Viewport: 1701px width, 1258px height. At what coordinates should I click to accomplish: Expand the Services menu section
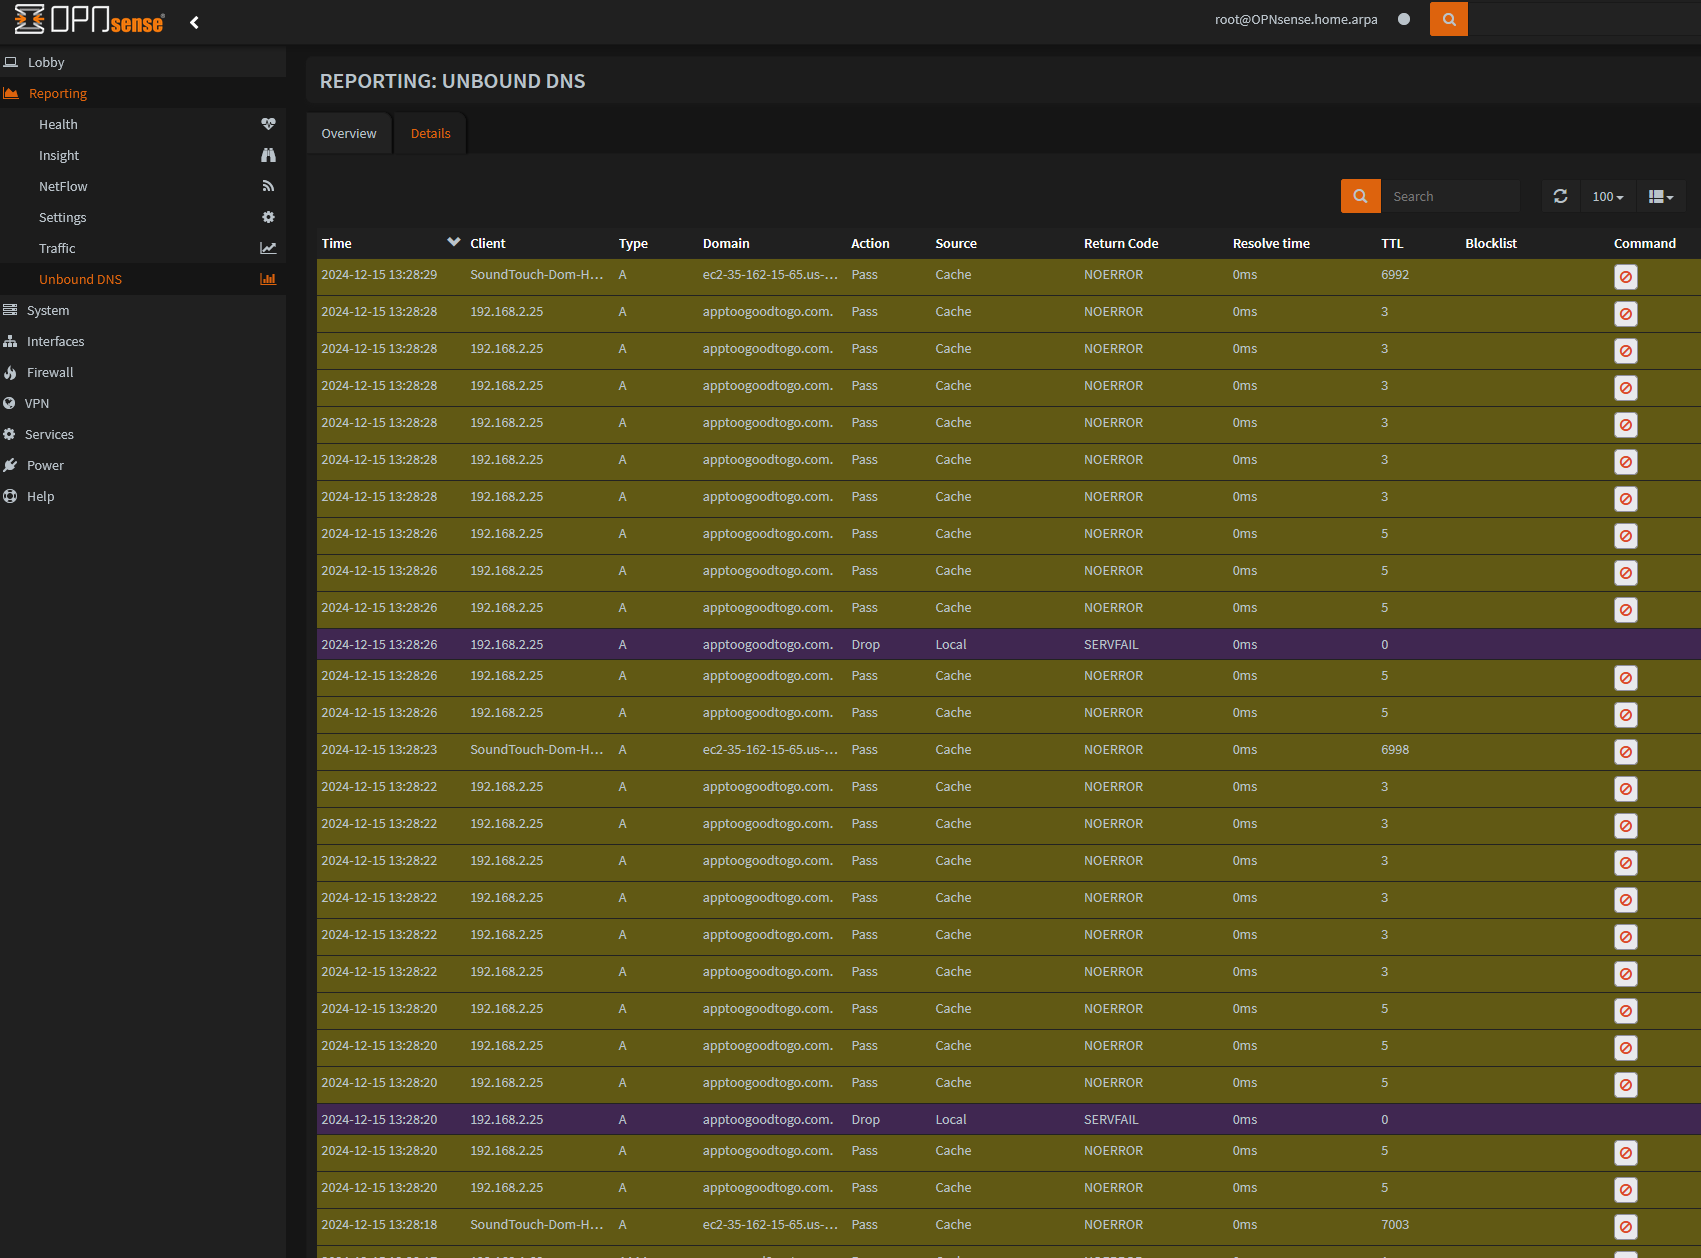click(49, 434)
